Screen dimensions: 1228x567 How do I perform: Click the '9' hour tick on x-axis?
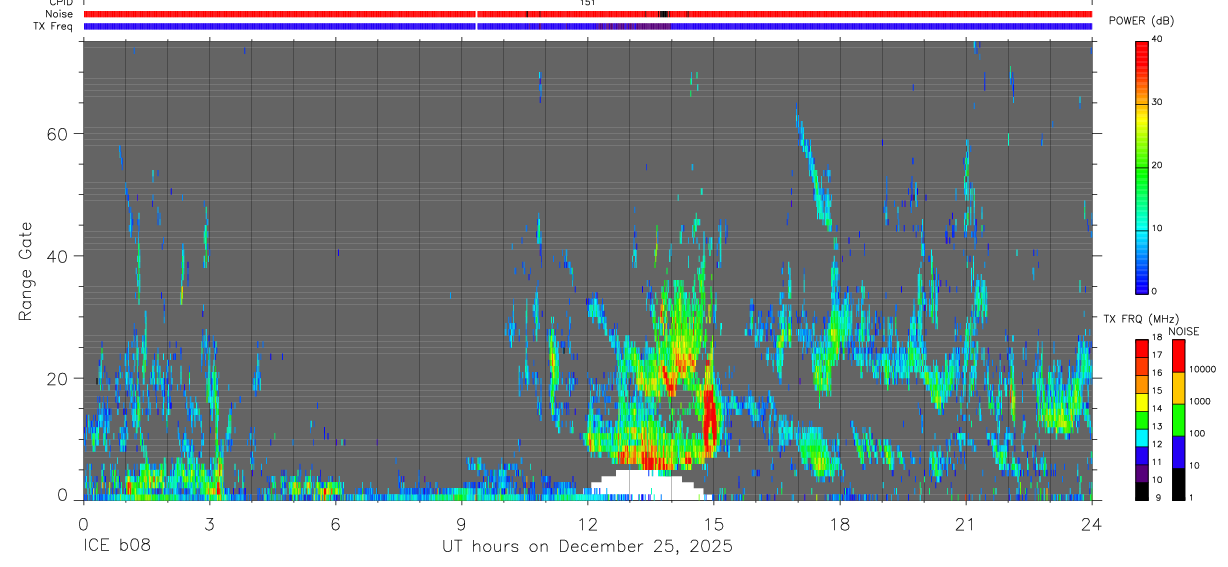(461, 523)
